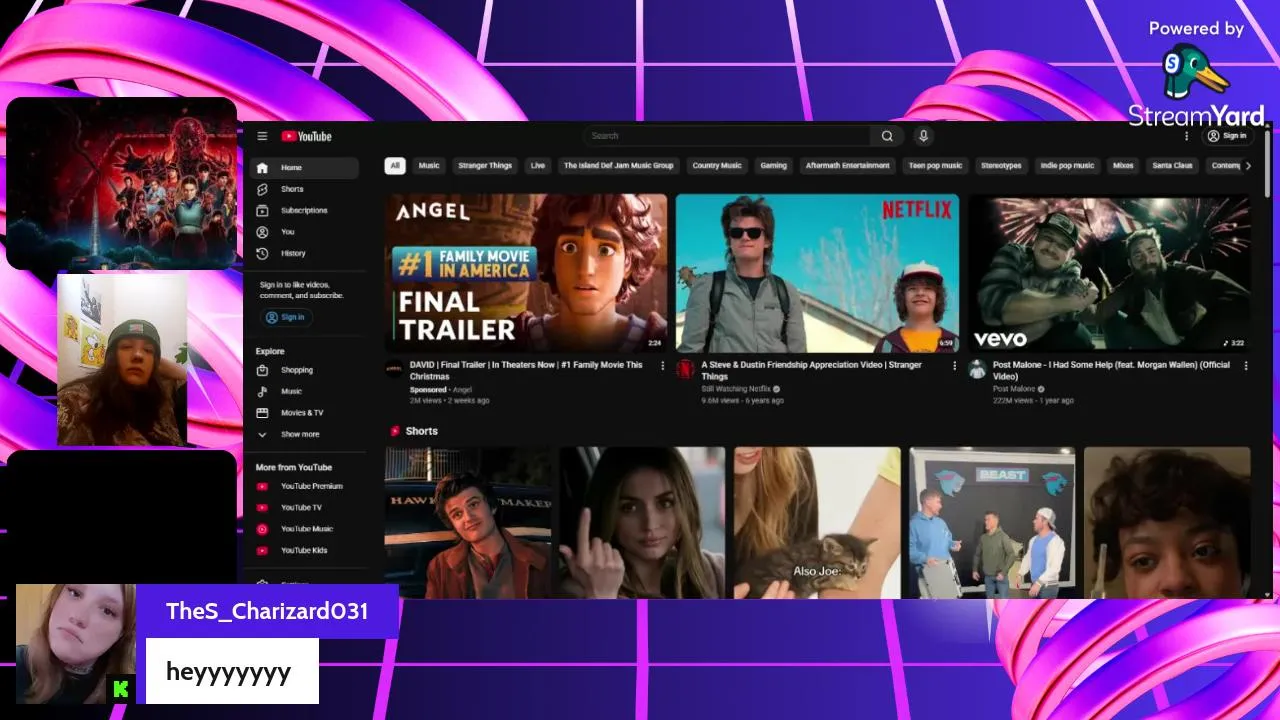Open Music under Explore
The width and height of the screenshot is (1280, 720).
304,391
